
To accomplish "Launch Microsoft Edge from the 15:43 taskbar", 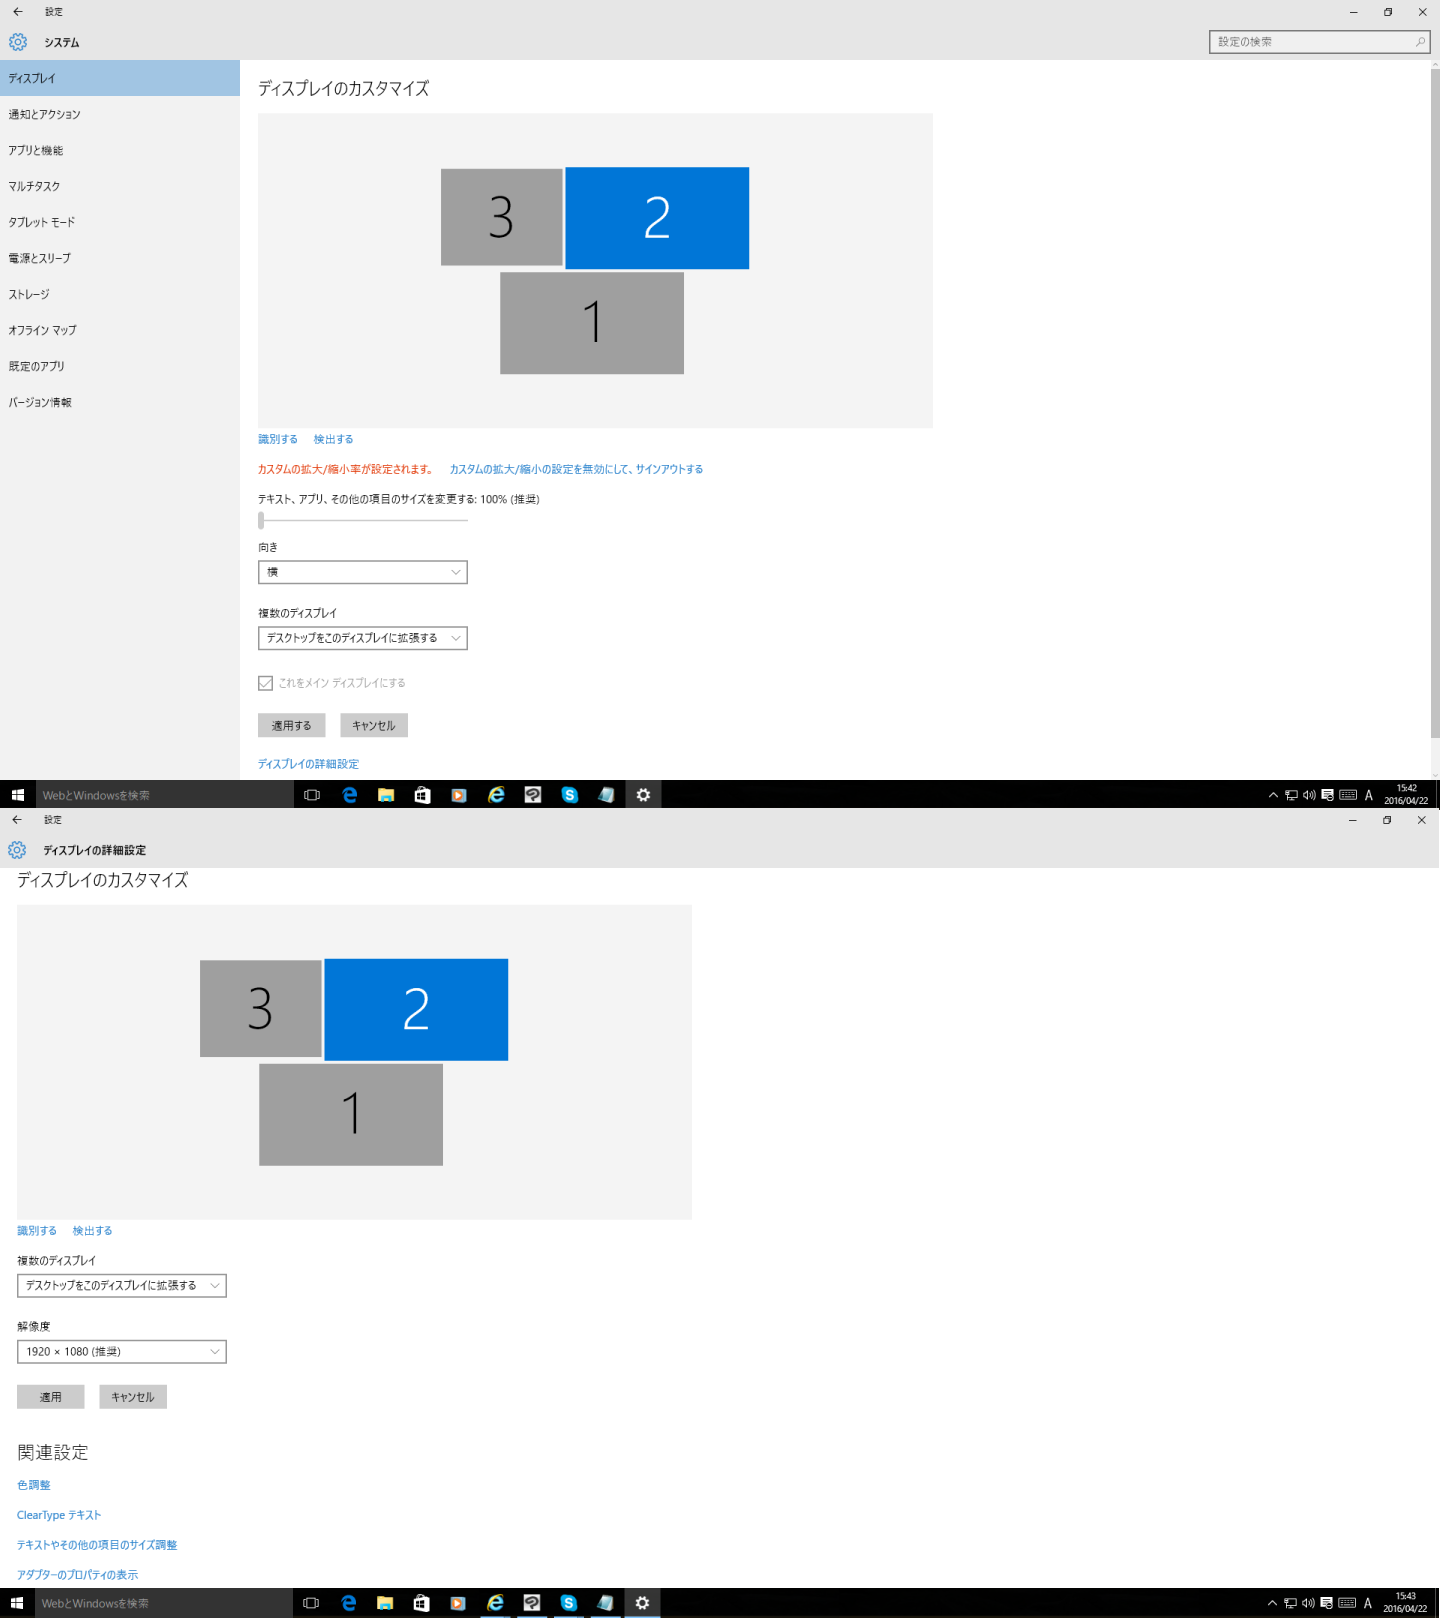I will pos(348,1603).
